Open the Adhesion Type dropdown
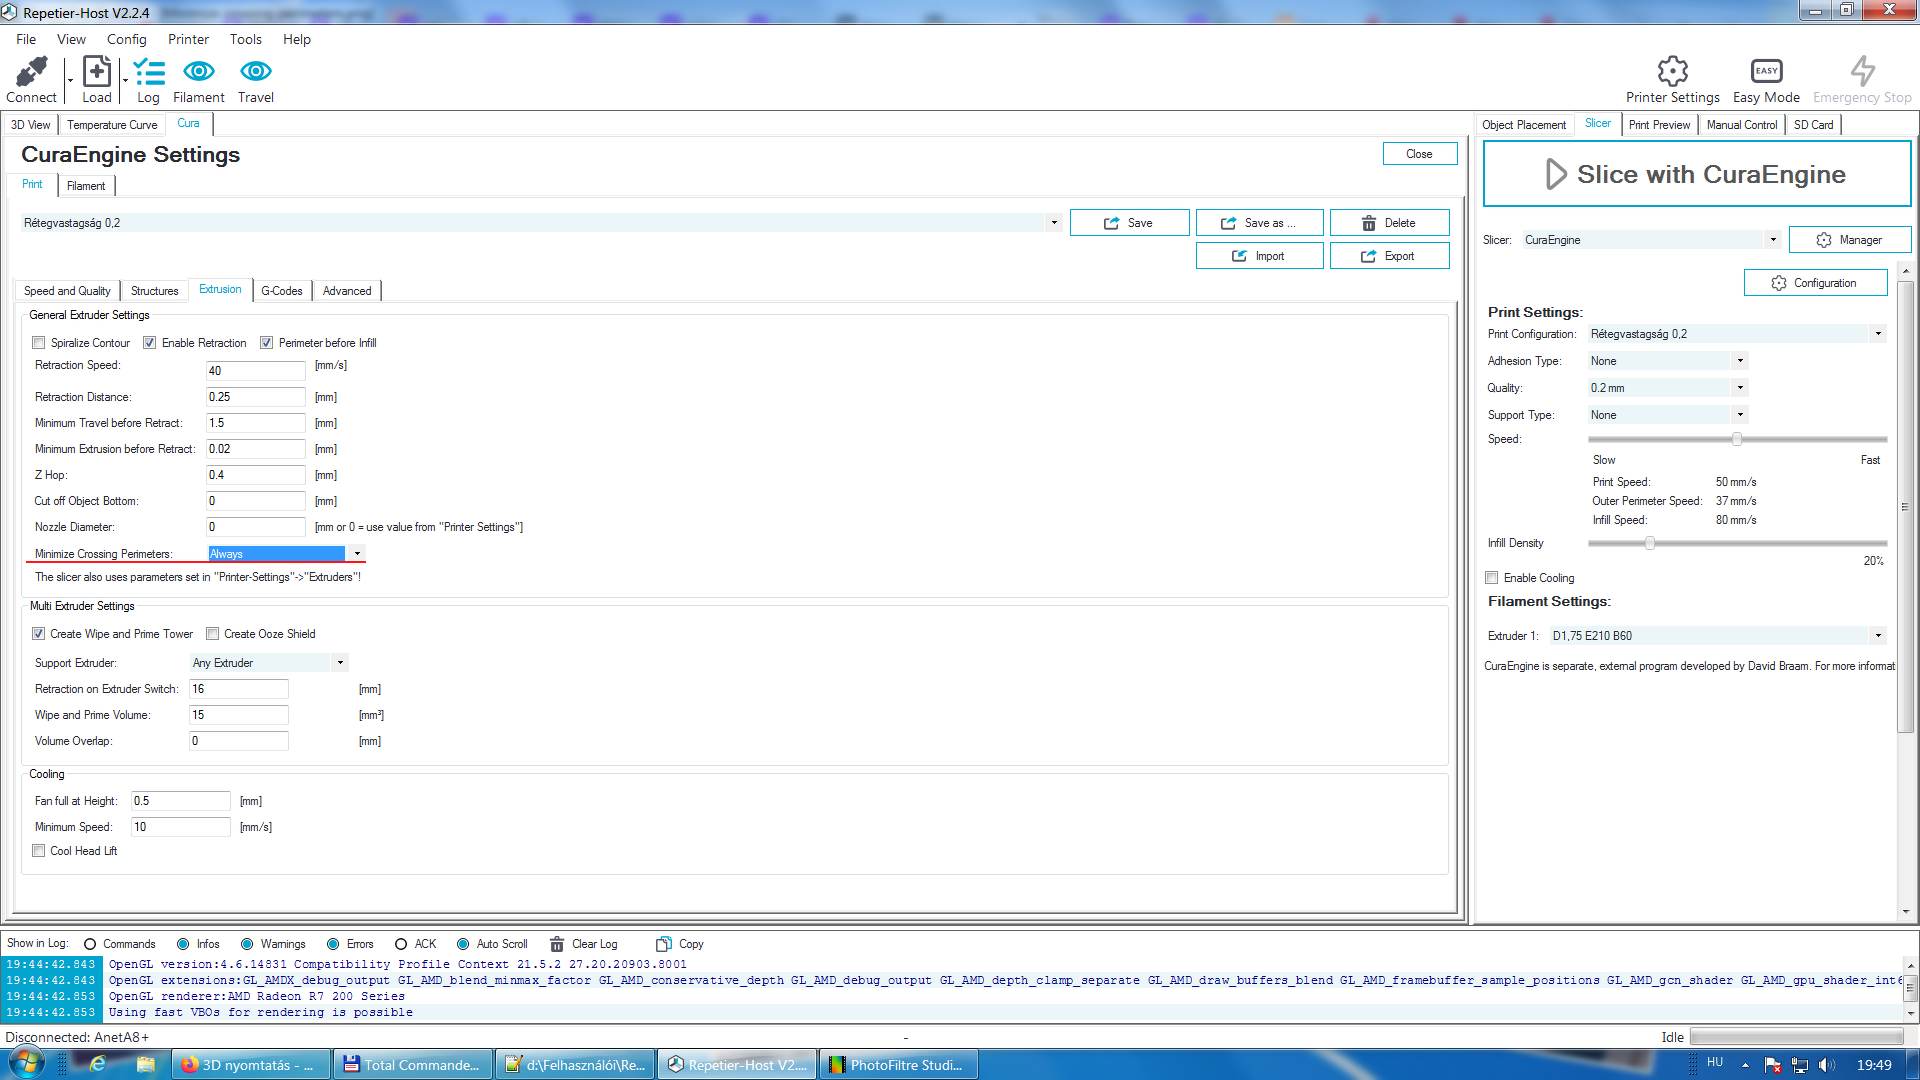The height and width of the screenshot is (1080, 1920). click(1740, 361)
